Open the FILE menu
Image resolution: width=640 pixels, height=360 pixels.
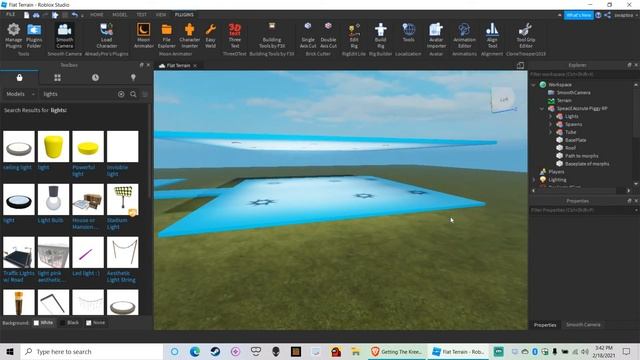coord(11,14)
